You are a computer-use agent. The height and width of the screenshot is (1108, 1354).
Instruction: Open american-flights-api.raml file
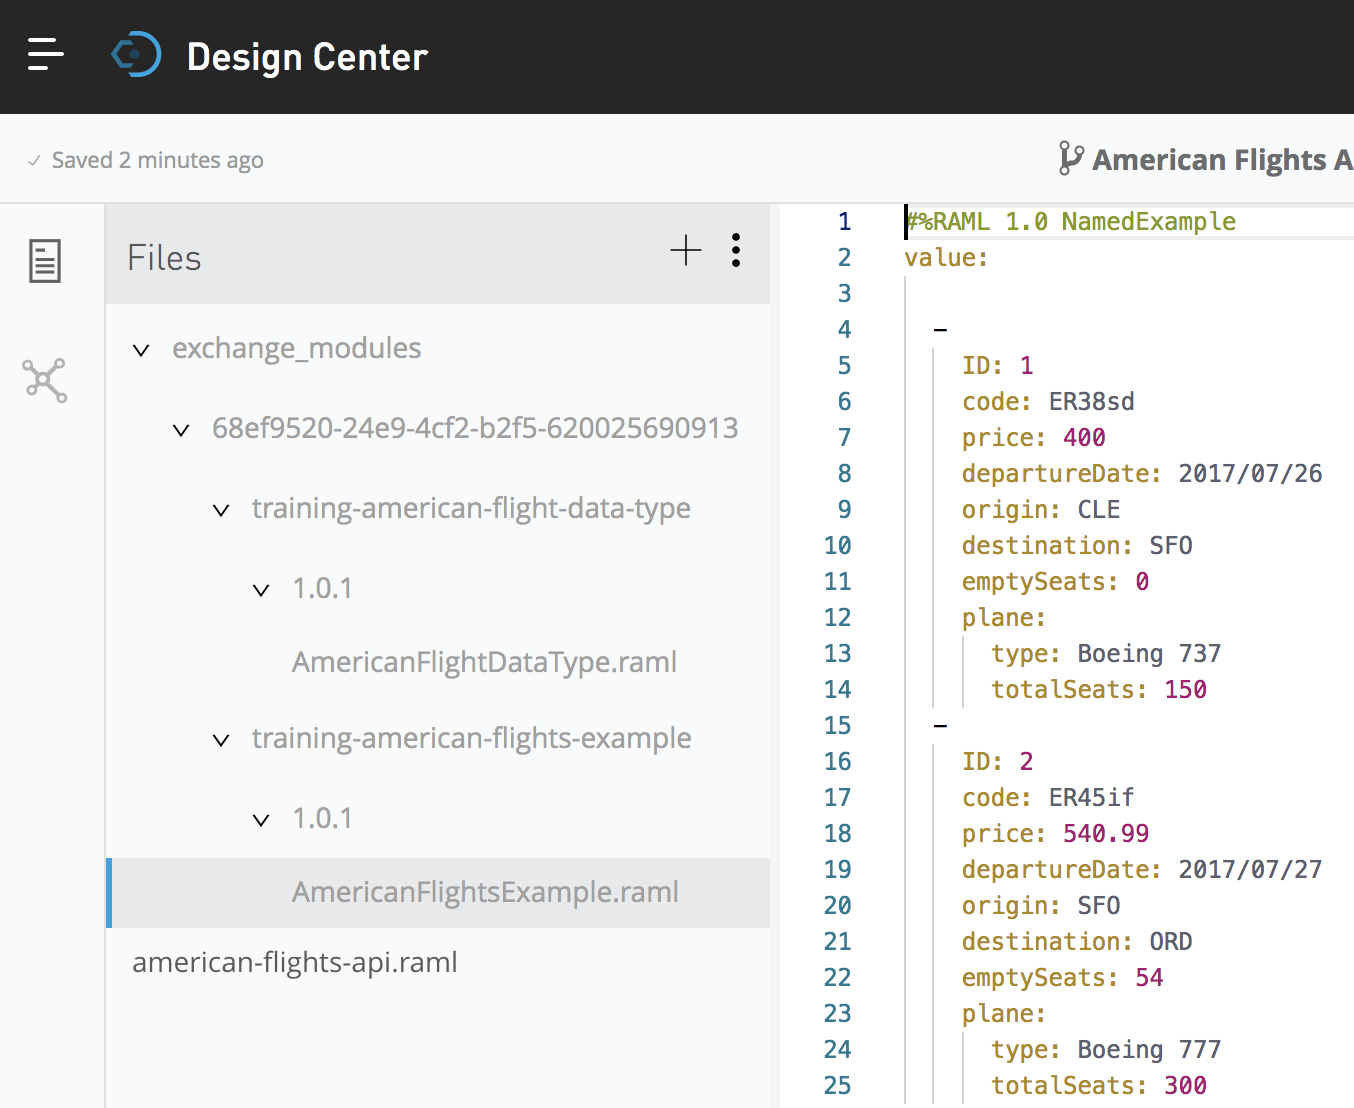tap(295, 962)
